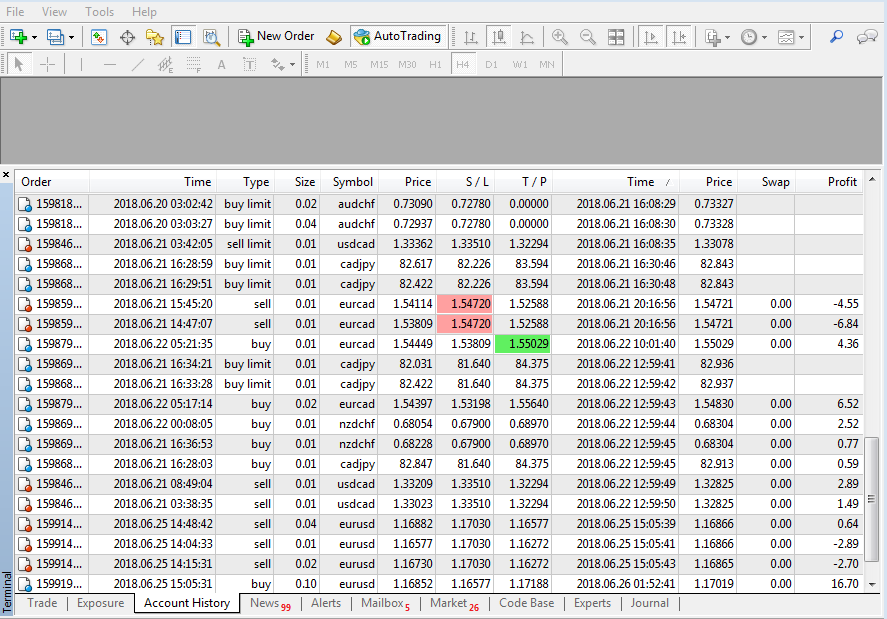The width and height of the screenshot is (887, 619).
Task: Switch to the Trade tab
Action: tap(42, 603)
